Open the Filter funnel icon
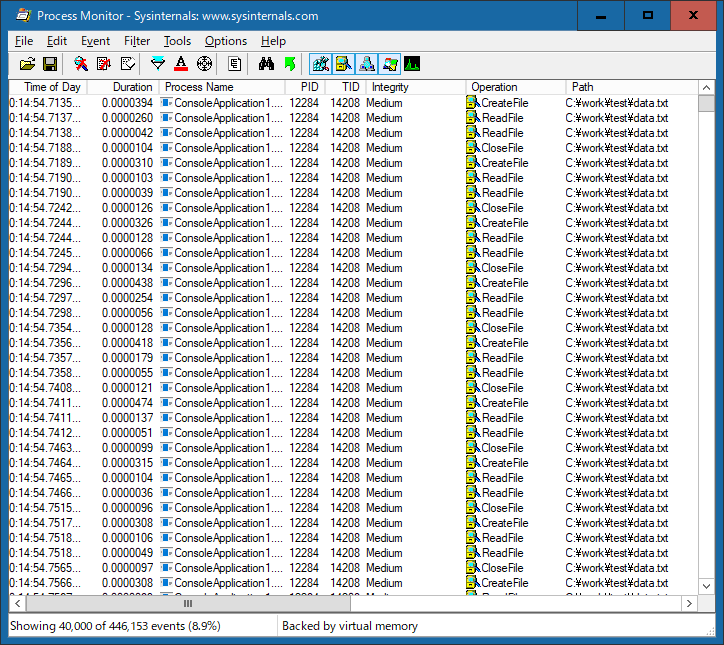Screen dimensions: 724x645 [158, 64]
